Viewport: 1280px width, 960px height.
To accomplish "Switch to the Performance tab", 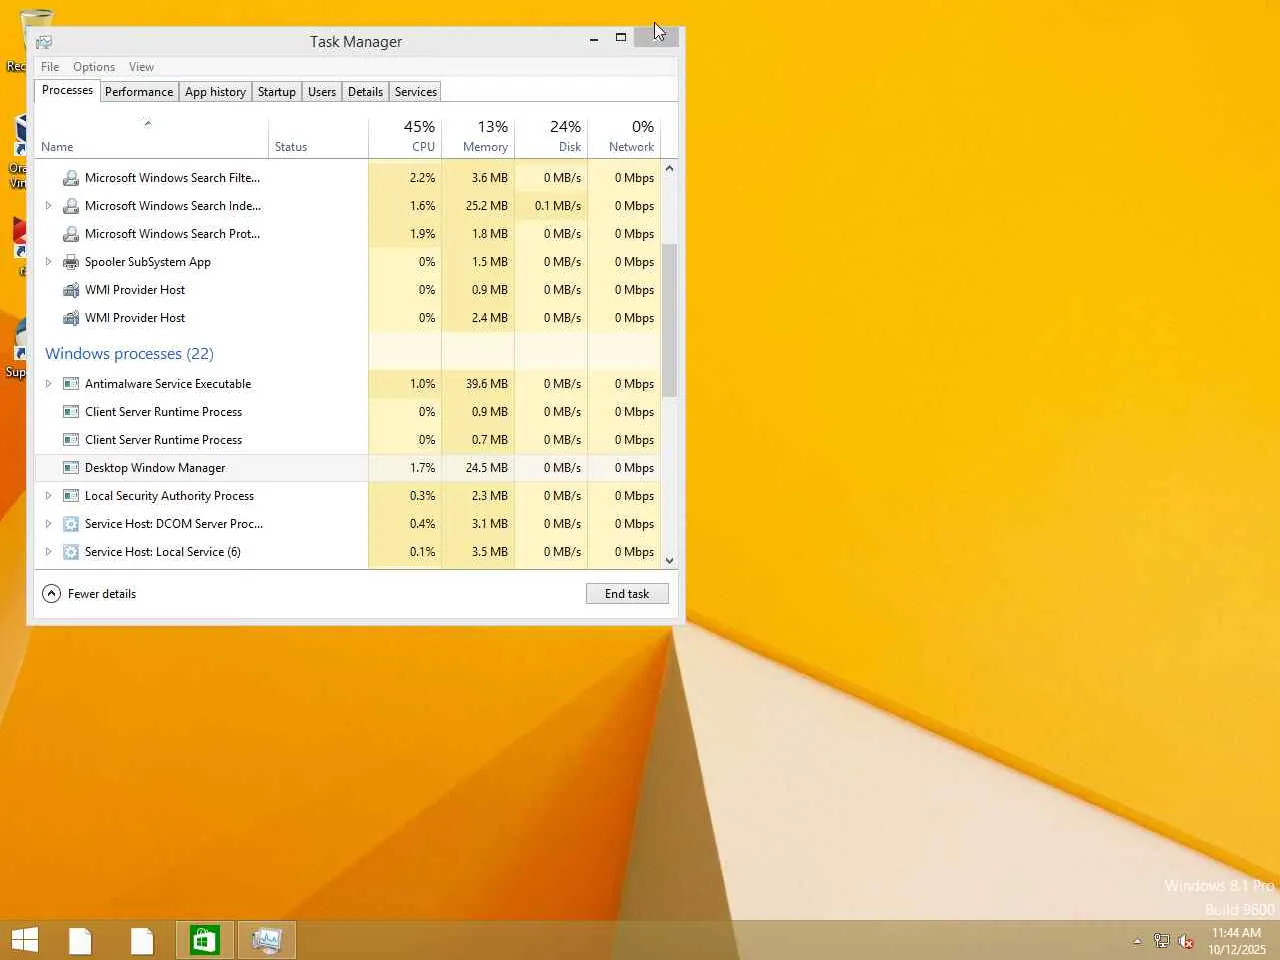I will coord(139,92).
